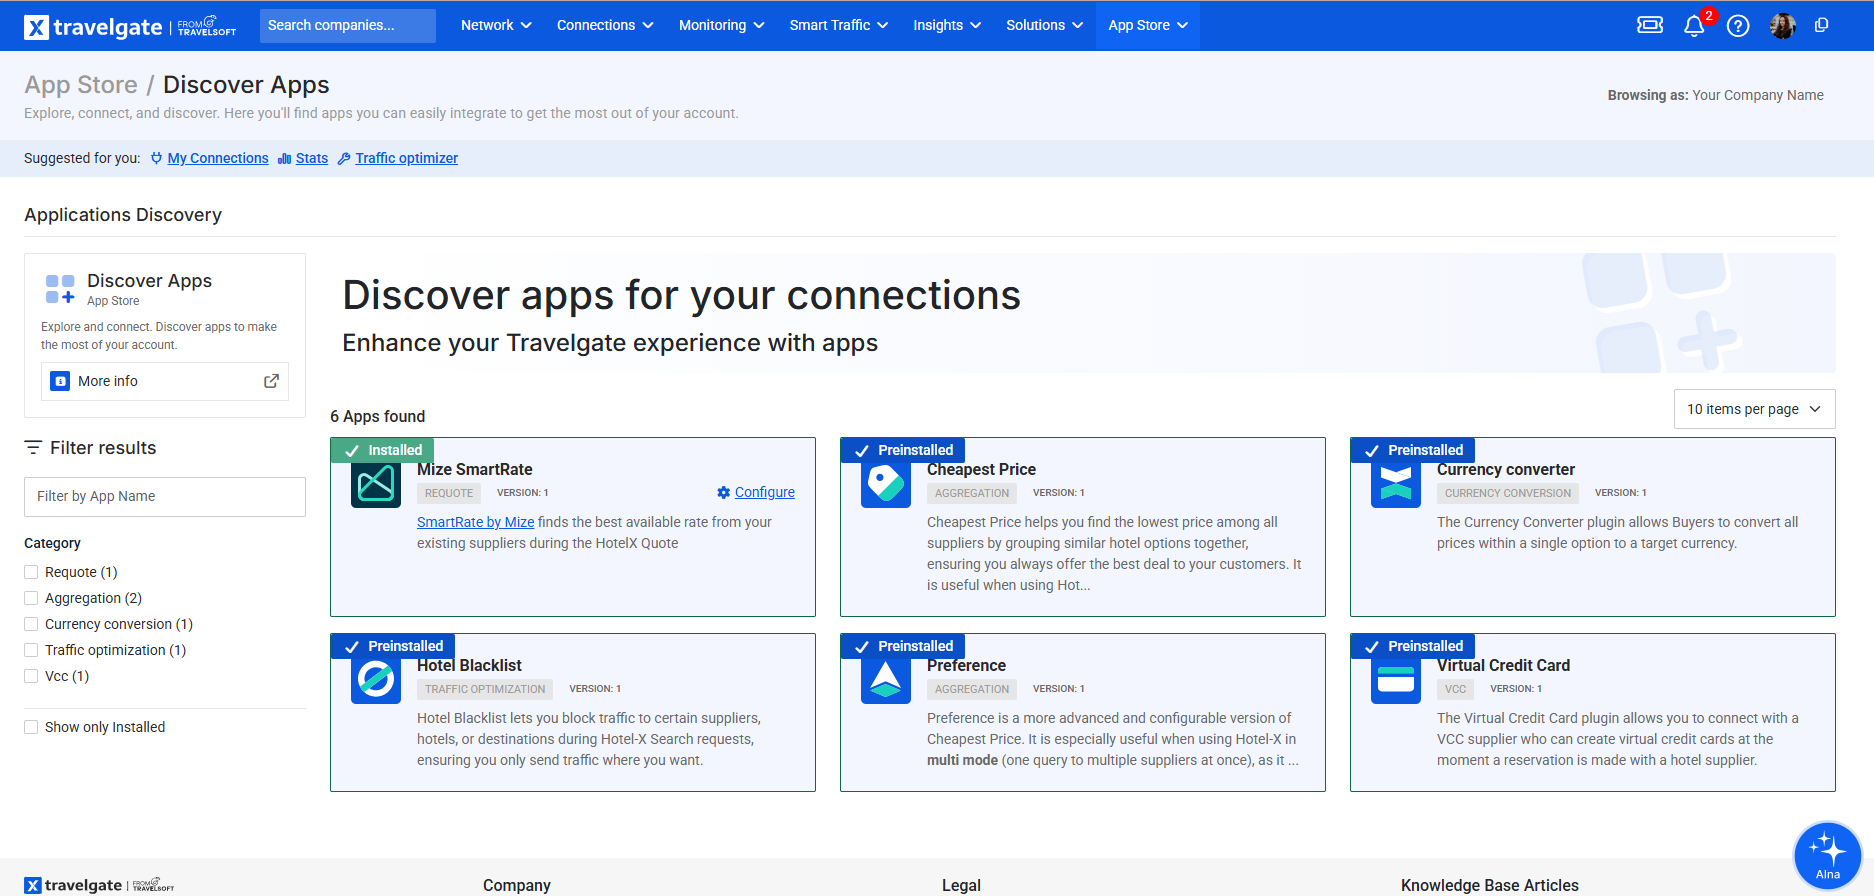
Task: Expand the Solutions menu
Action: click(1044, 25)
